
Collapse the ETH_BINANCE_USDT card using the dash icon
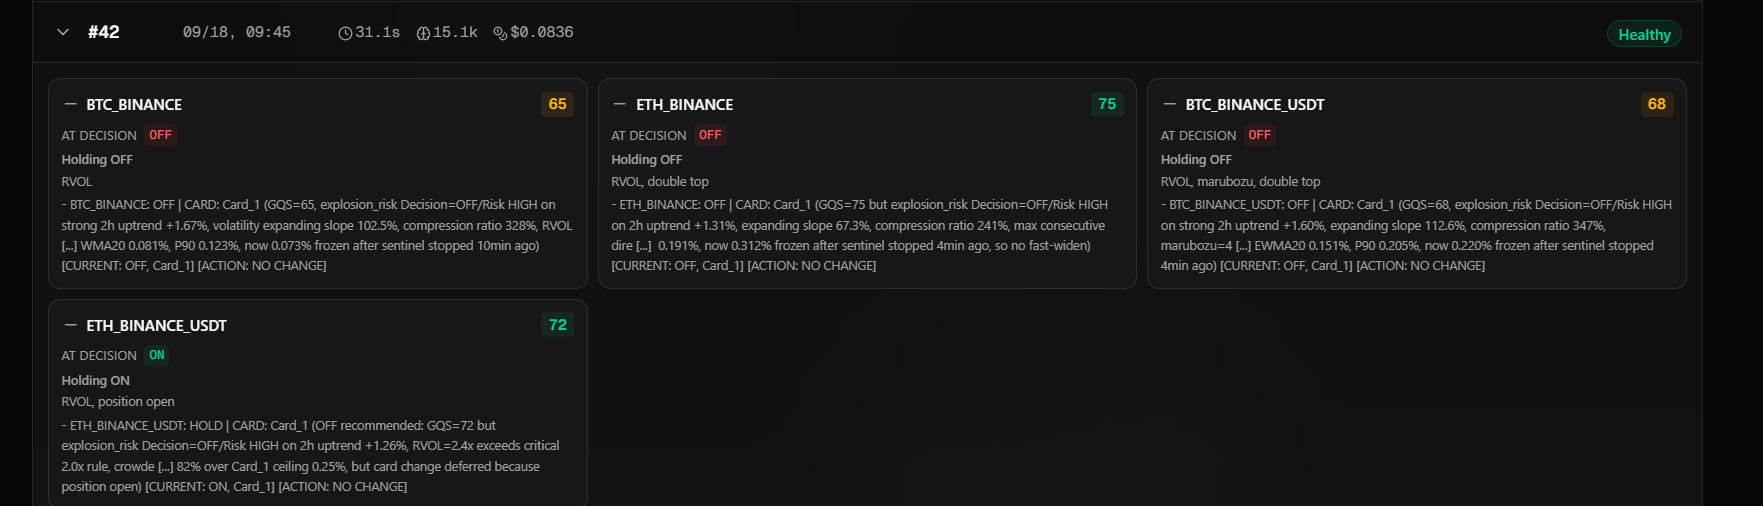pyautogui.click(x=70, y=325)
